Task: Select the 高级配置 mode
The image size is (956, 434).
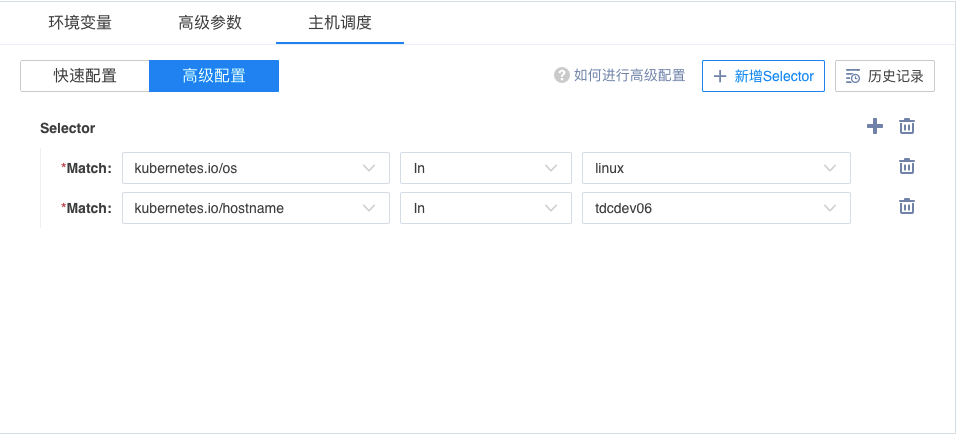Action: coord(214,76)
